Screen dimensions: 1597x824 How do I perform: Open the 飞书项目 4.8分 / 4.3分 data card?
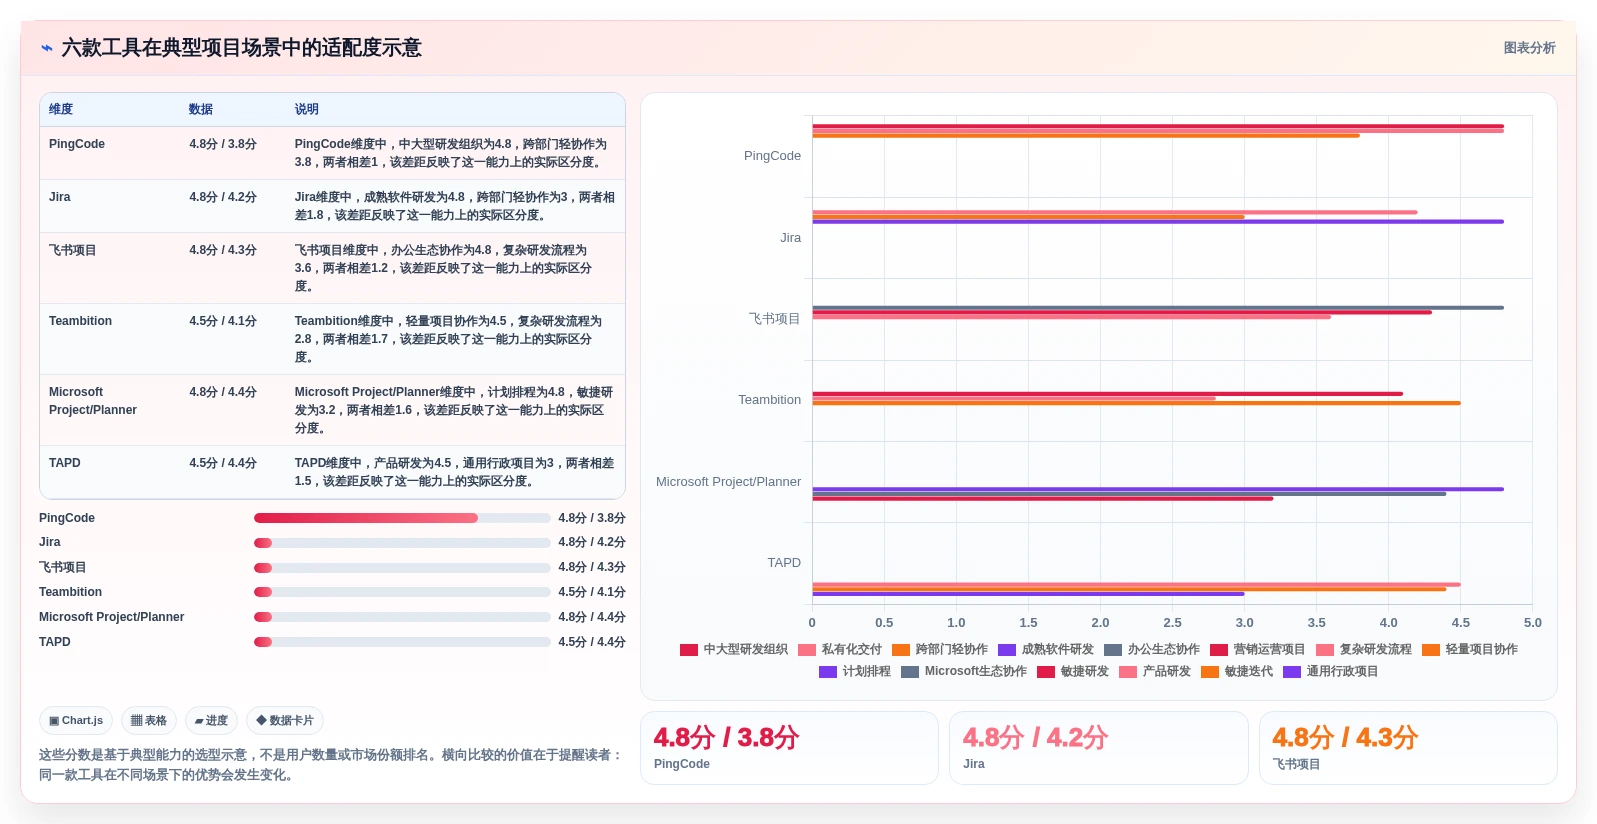pos(1408,748)
